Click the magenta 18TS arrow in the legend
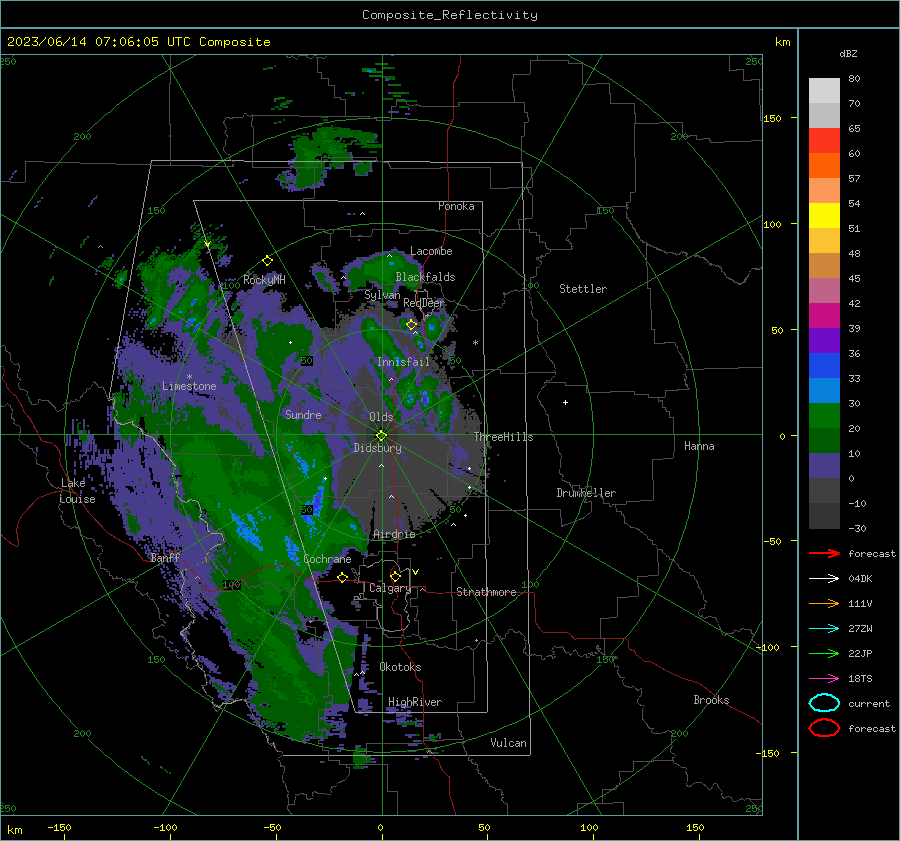The width and height of the screenshot is (900, 841). tap(824, 678)
